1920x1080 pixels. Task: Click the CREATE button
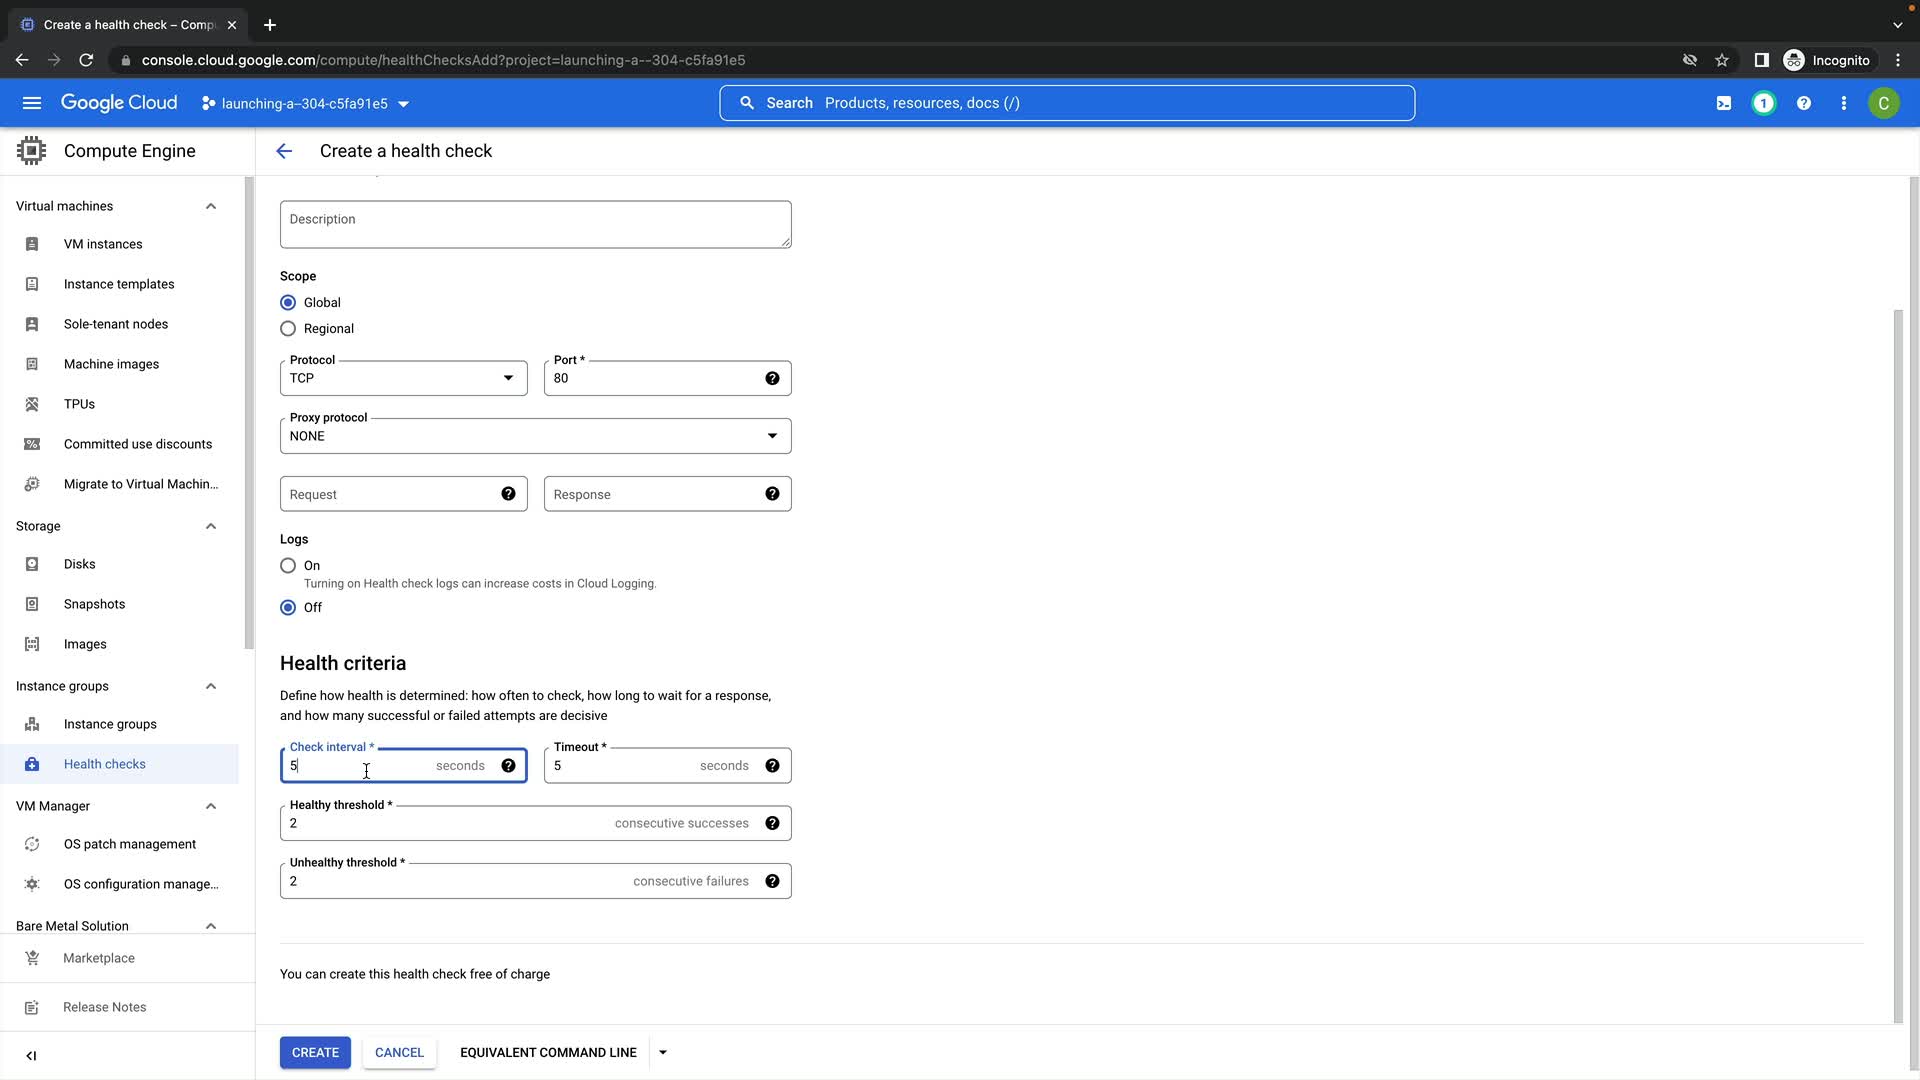coord(315,1052)
